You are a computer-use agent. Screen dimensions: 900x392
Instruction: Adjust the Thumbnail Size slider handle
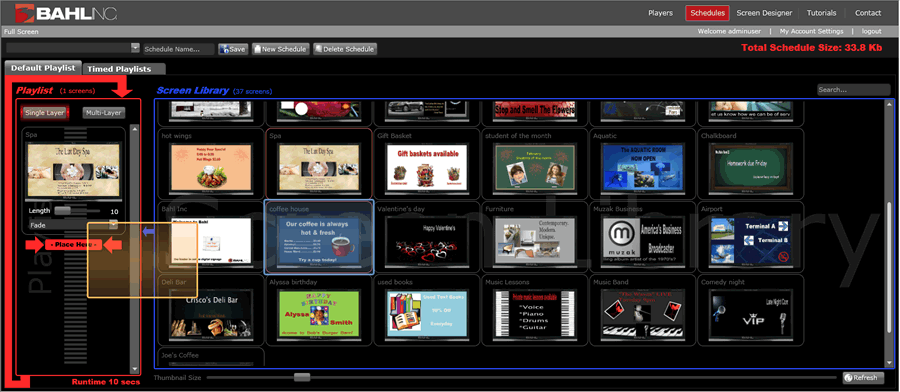[x=301, y=377]
